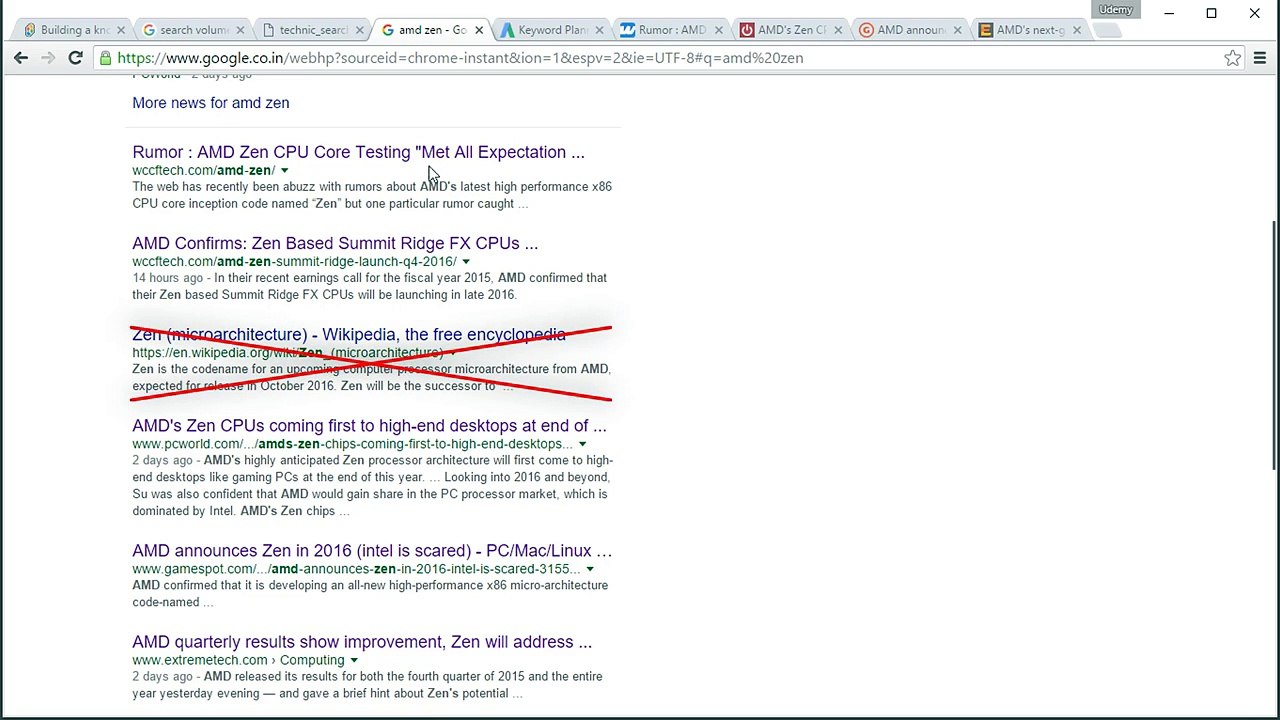Viewport: 1280px width, 720px height.
Task: Close the 'search volume' tab
Action: coord(240,30)
